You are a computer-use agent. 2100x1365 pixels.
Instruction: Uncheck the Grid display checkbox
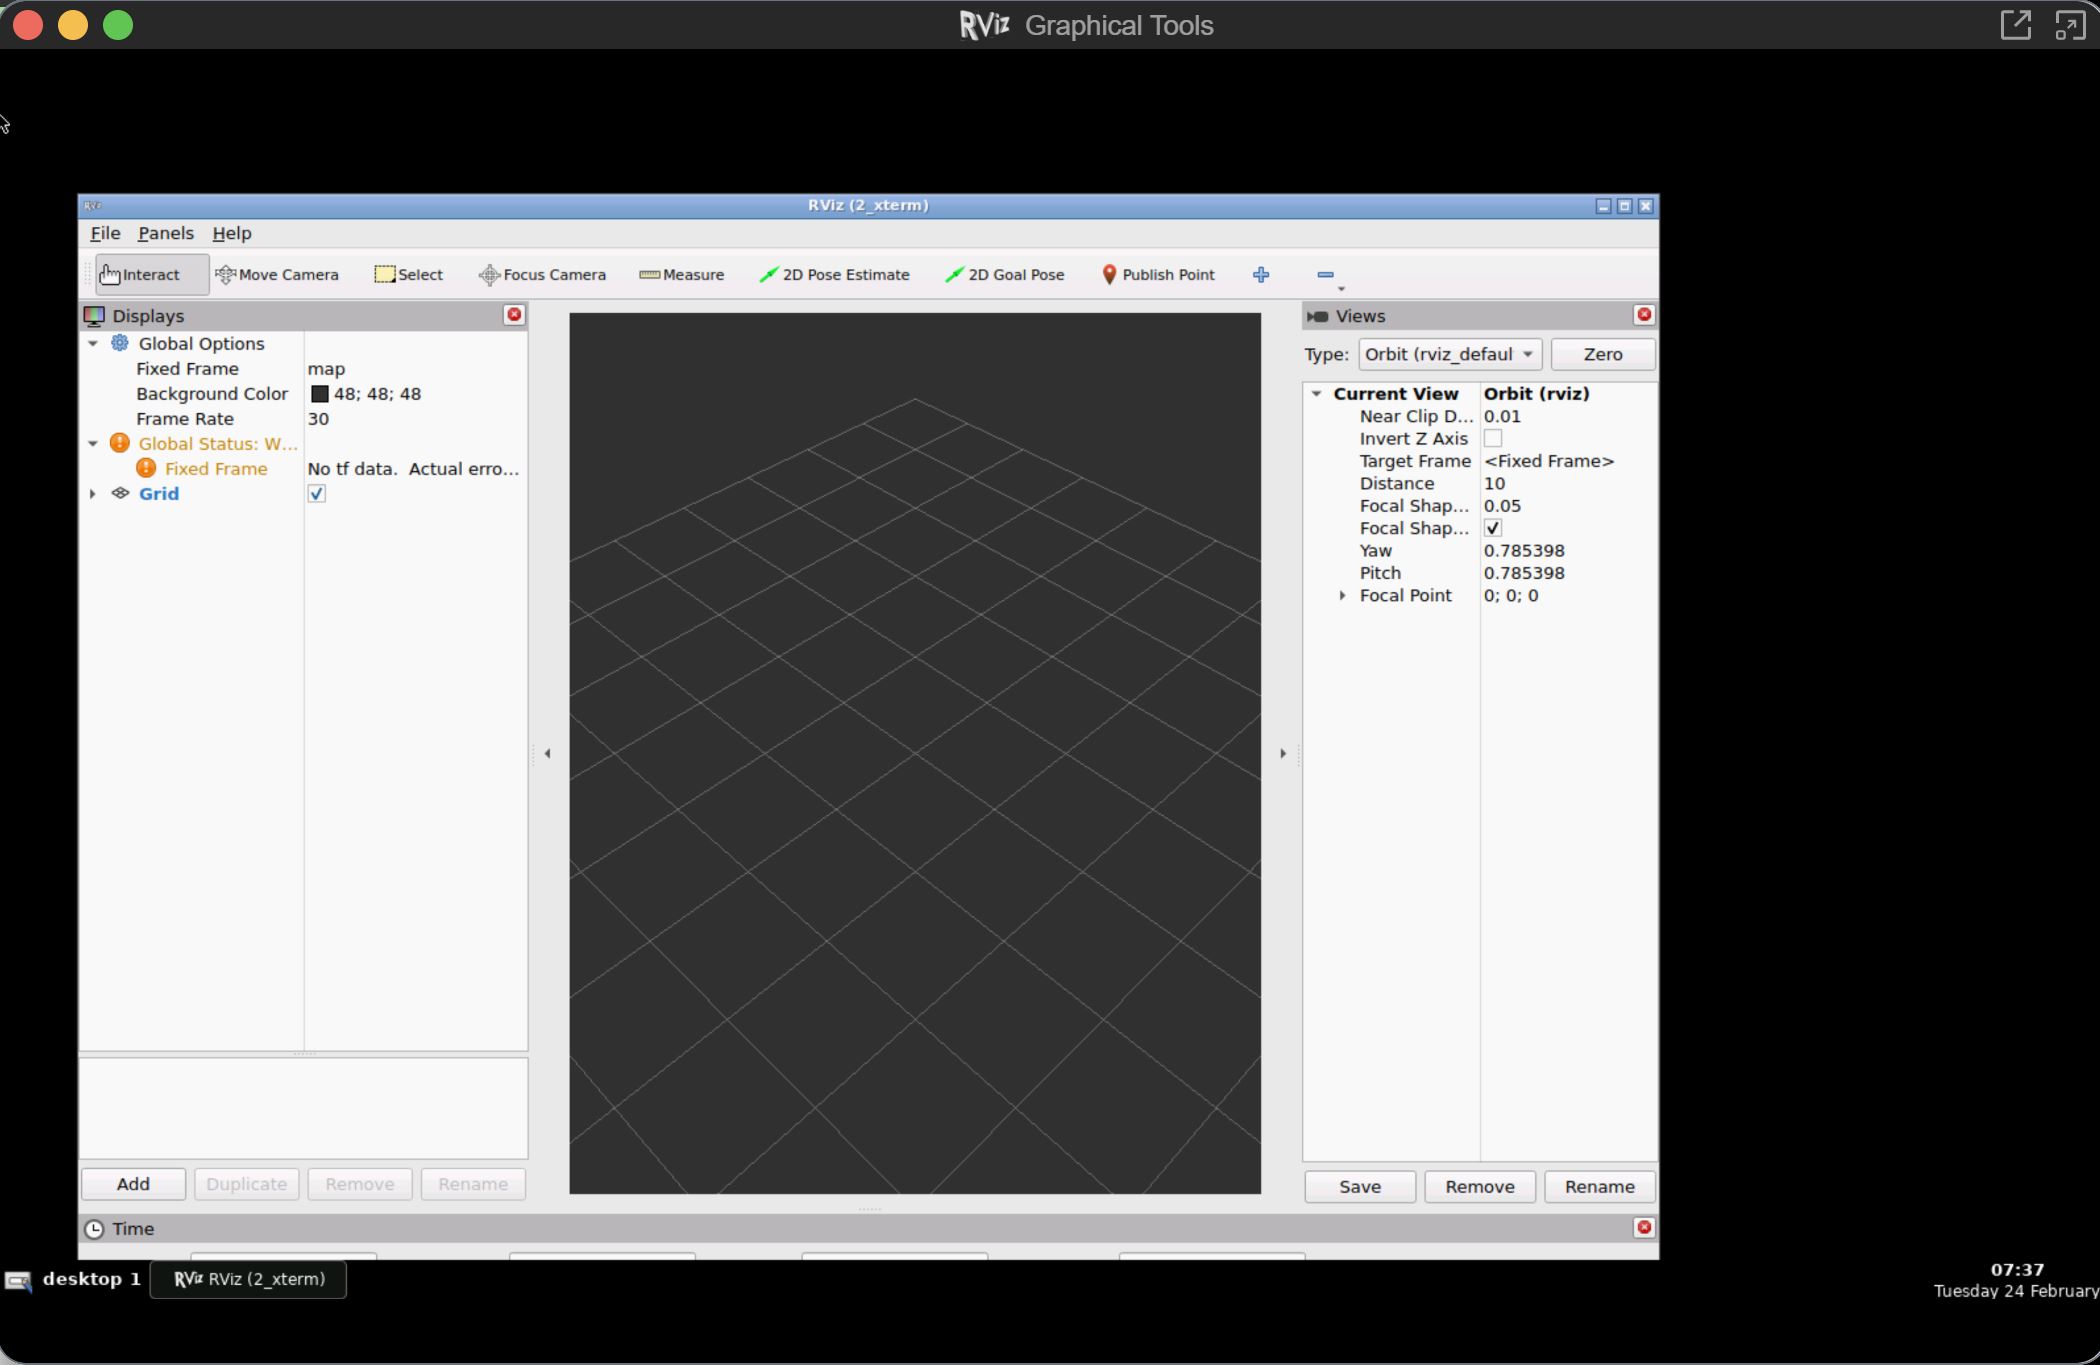[317, 494]
